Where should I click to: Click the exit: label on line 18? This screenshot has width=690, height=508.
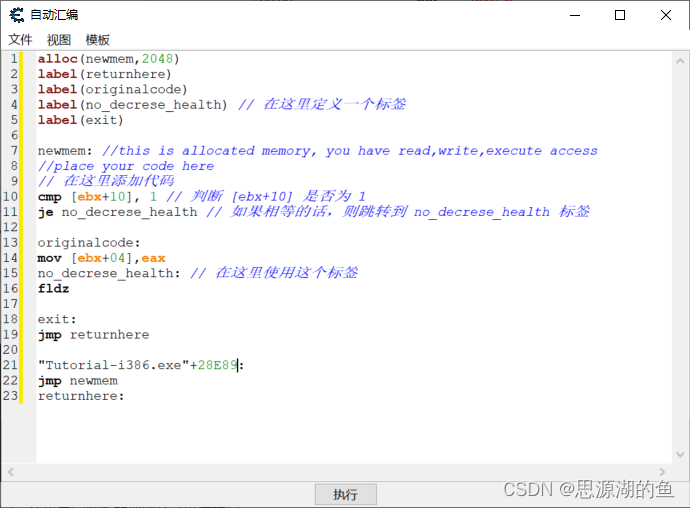[57, 319]
